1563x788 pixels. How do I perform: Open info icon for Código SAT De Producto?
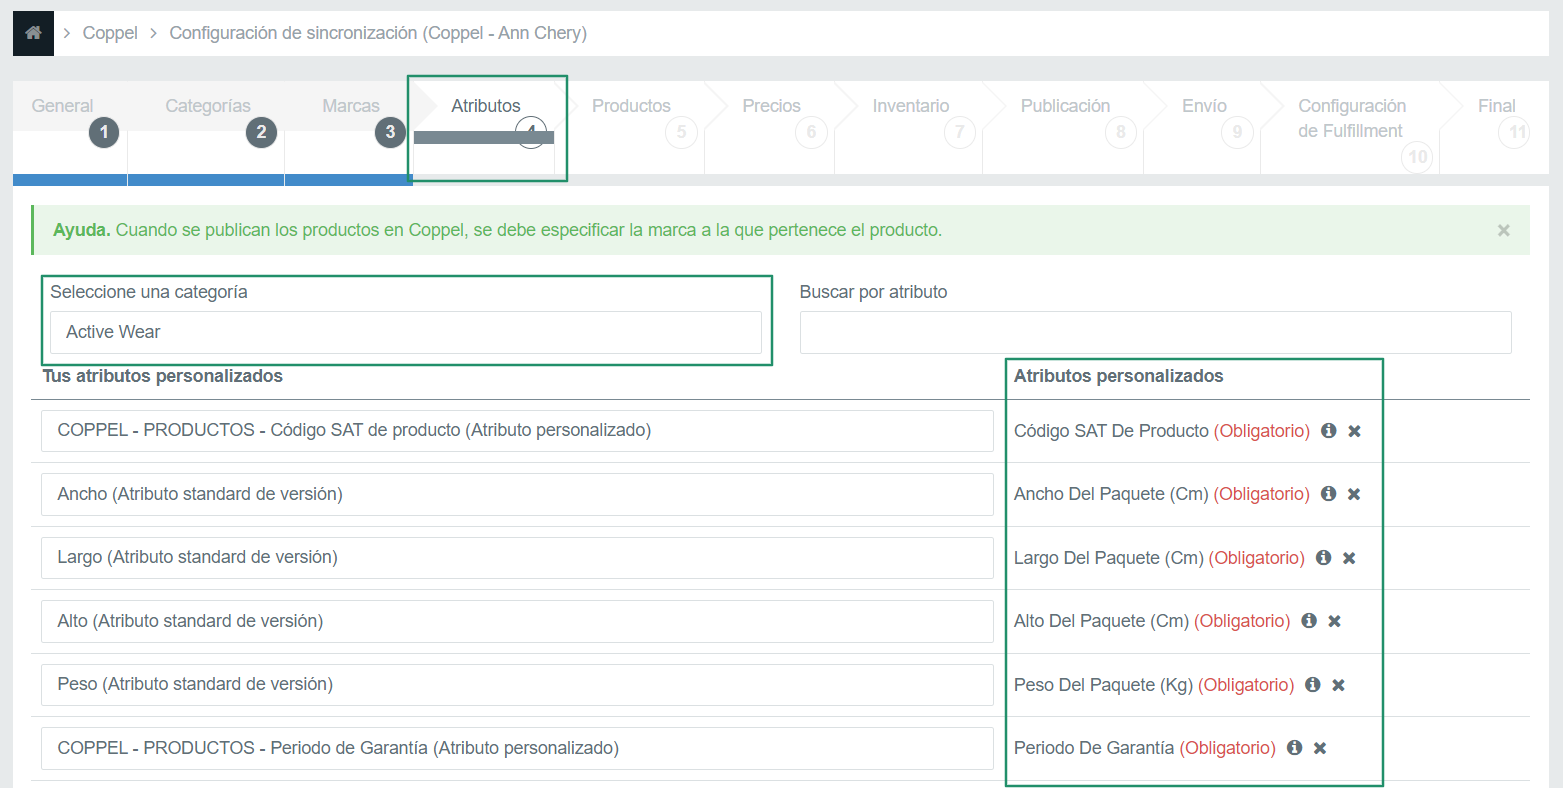1329,431
